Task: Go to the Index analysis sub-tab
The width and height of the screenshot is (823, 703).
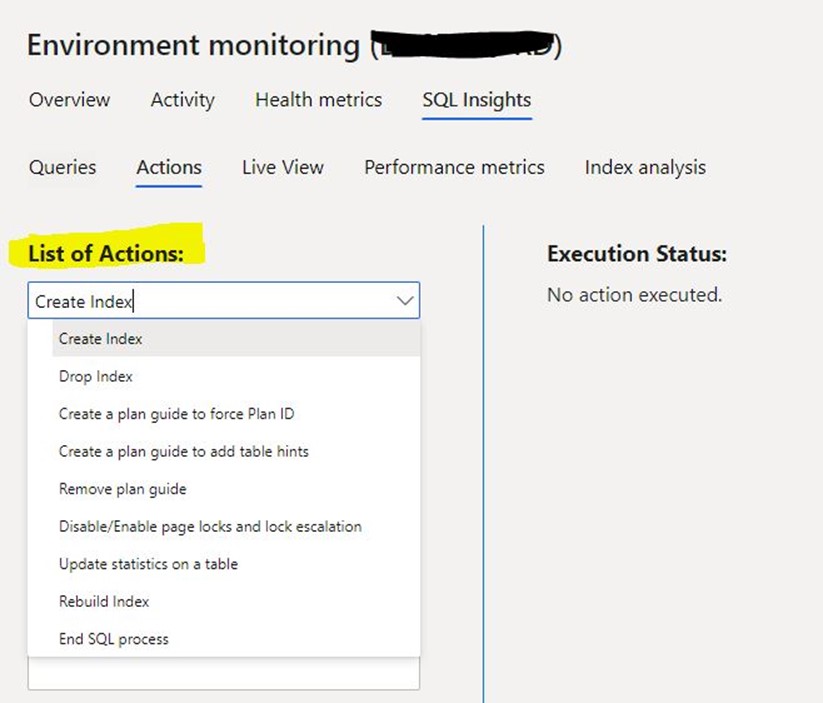Action: [645, 168]
